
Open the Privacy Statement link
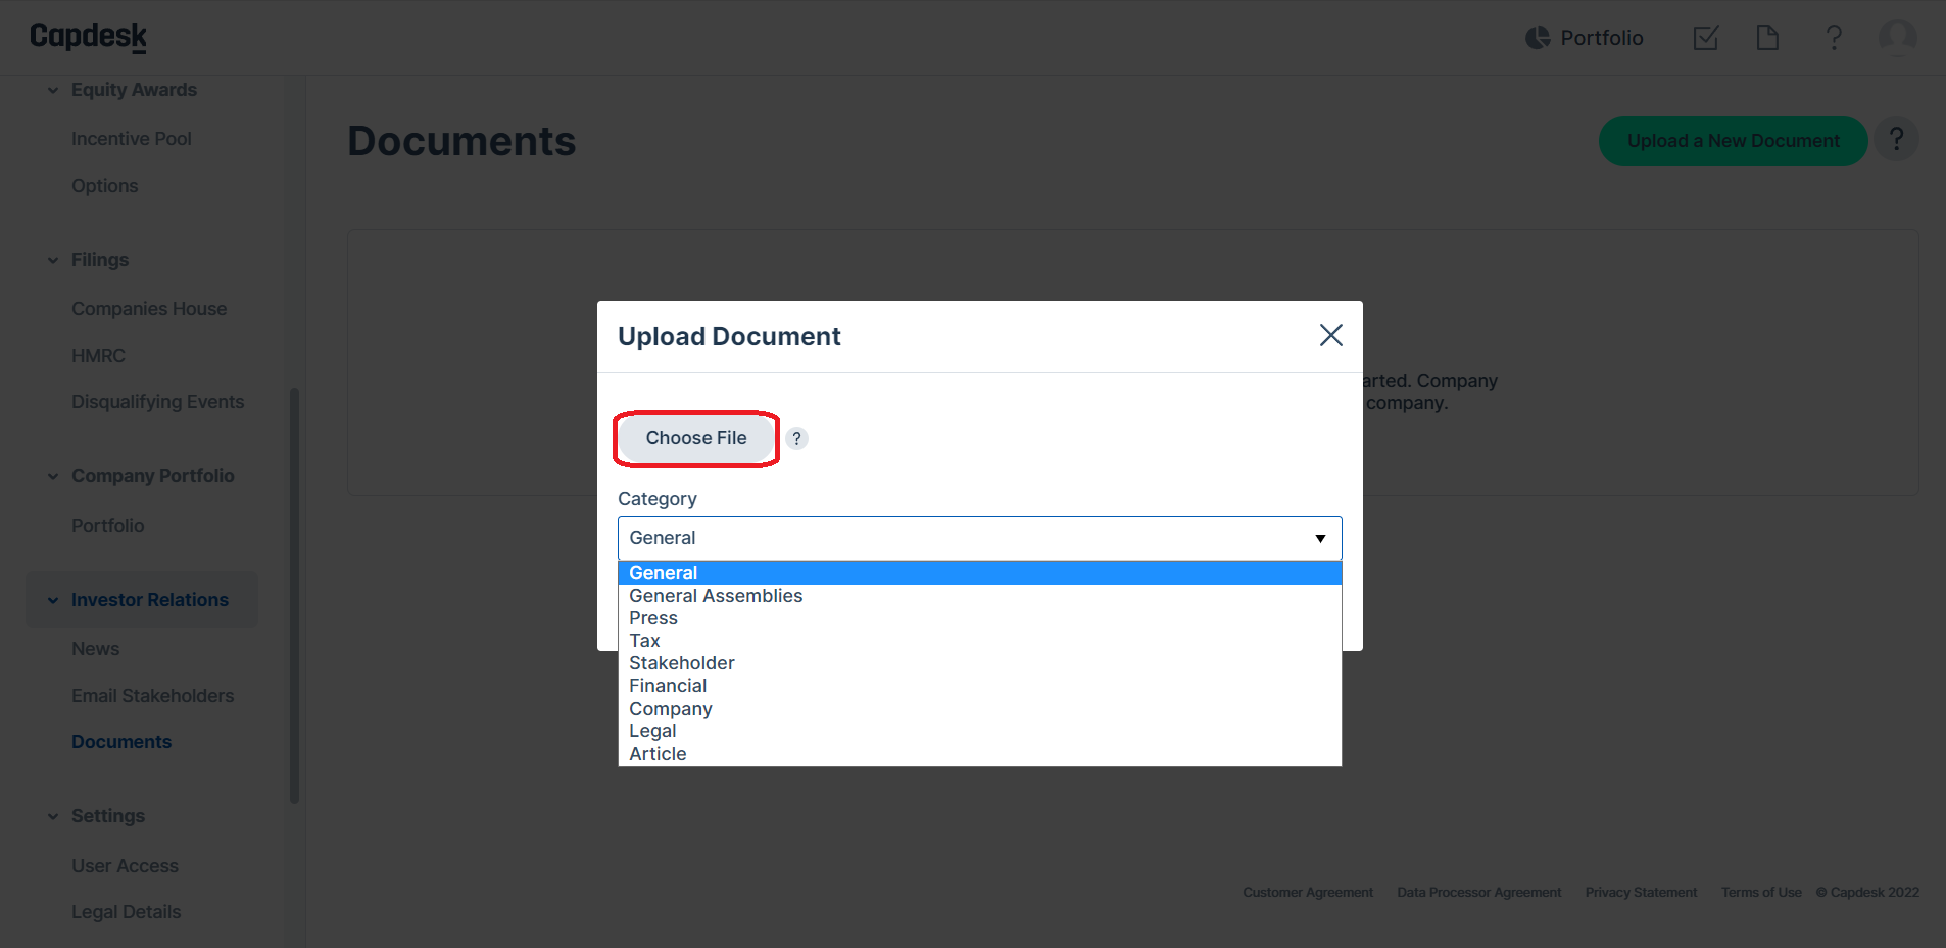(1641, 893)
